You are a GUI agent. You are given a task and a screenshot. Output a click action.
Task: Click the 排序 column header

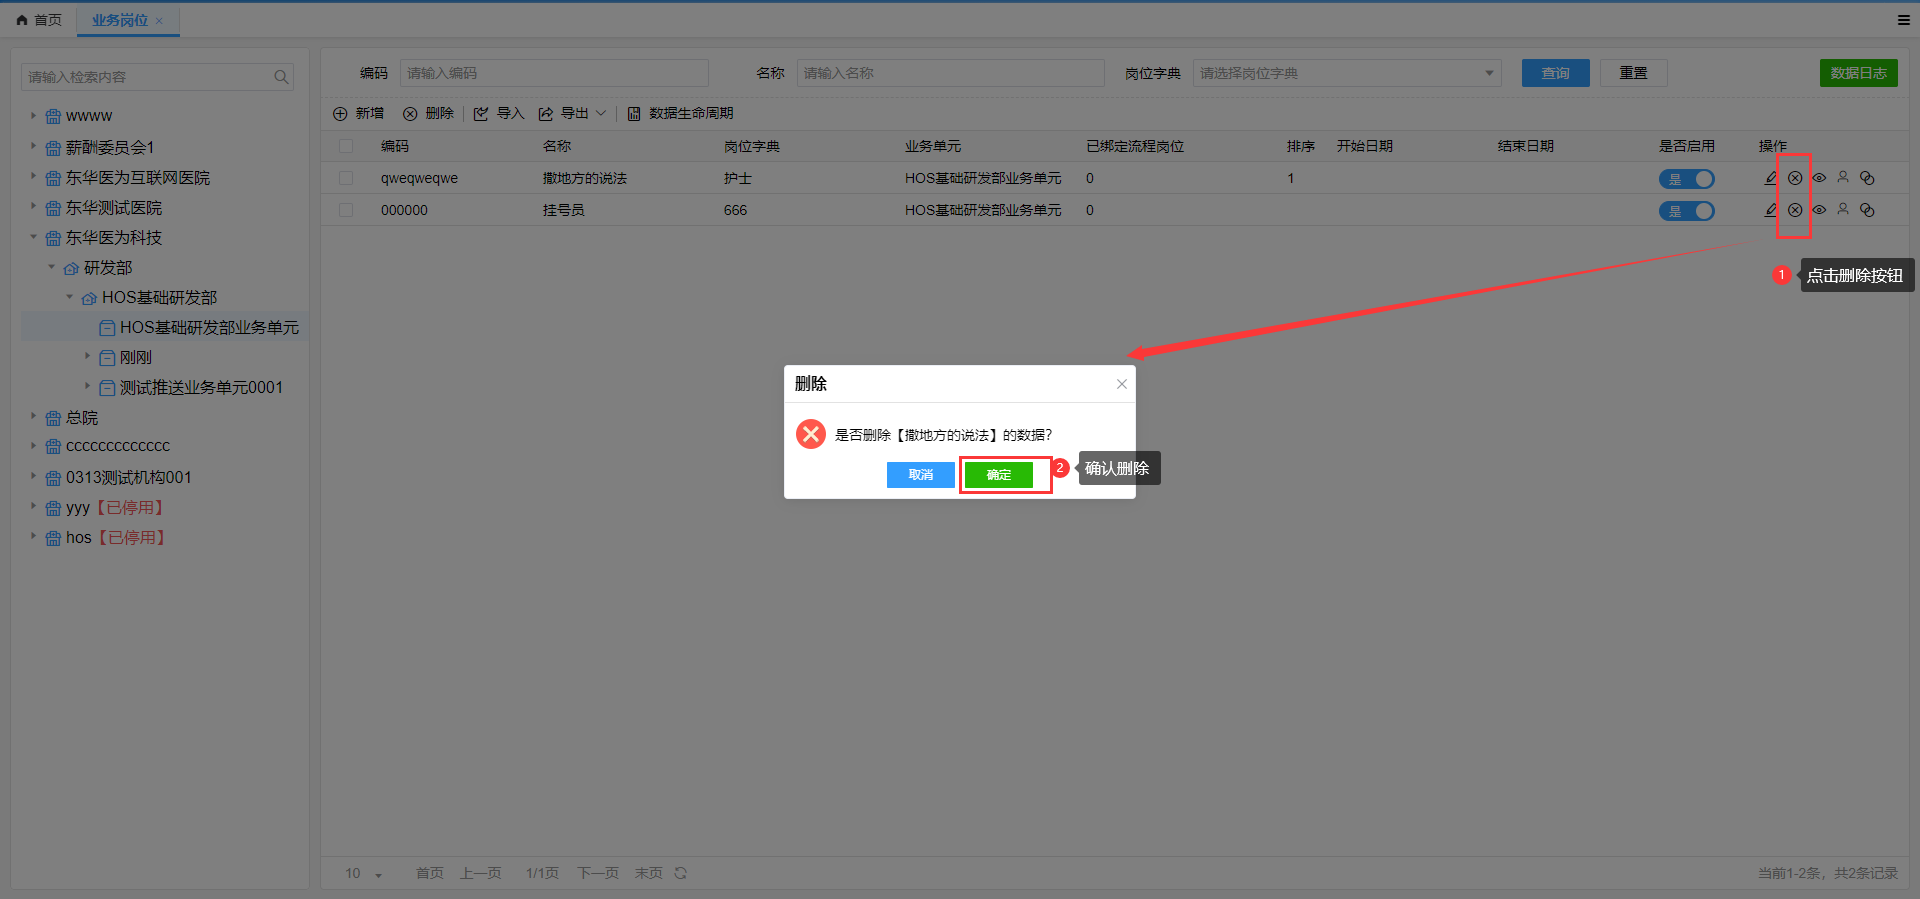tap(1301, 146)
